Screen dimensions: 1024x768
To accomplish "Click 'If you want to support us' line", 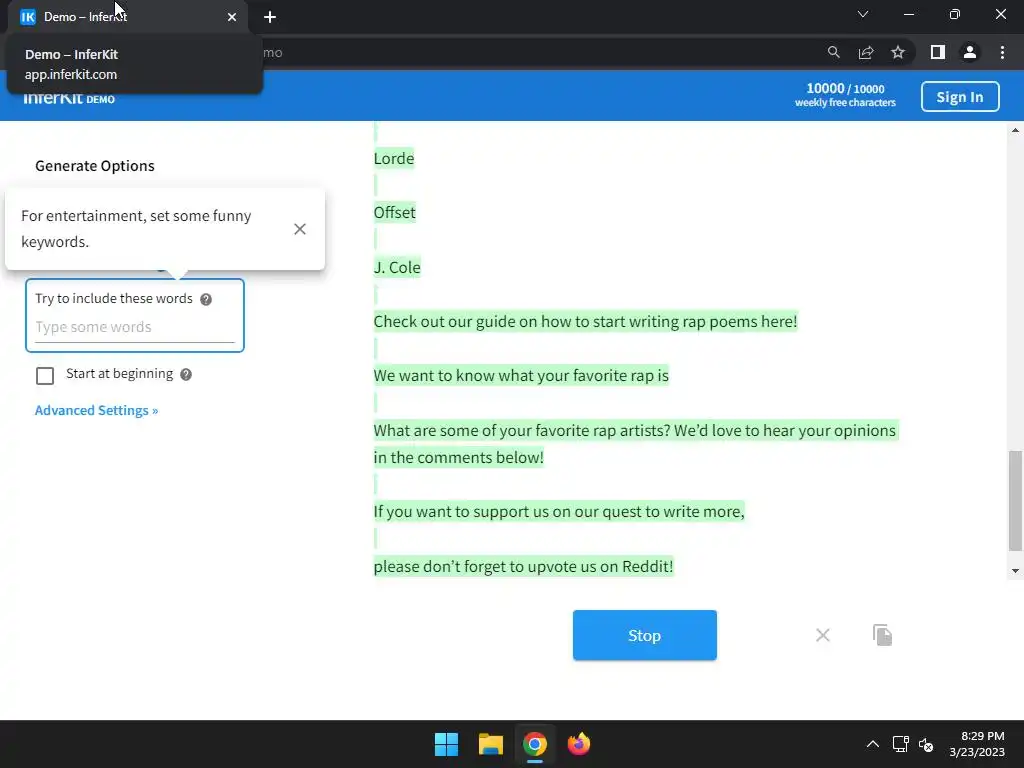I will click(x=559, y=511).
